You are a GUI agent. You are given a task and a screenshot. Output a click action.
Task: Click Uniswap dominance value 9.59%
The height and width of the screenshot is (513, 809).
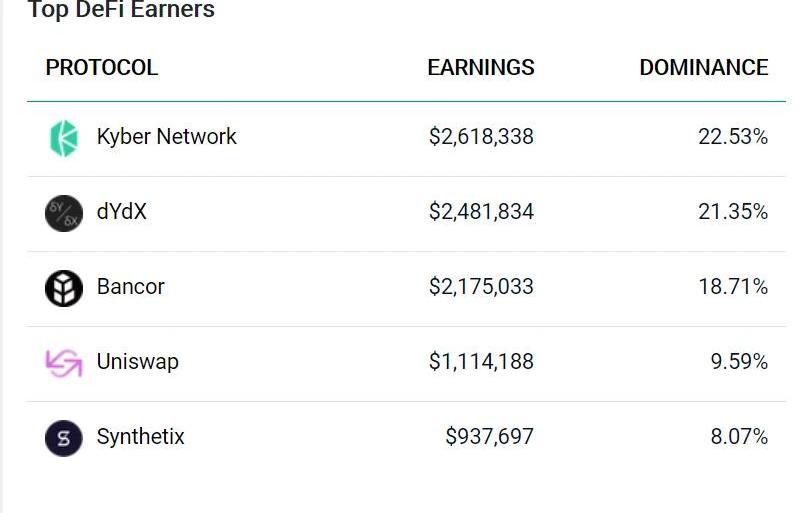point(739,362)
